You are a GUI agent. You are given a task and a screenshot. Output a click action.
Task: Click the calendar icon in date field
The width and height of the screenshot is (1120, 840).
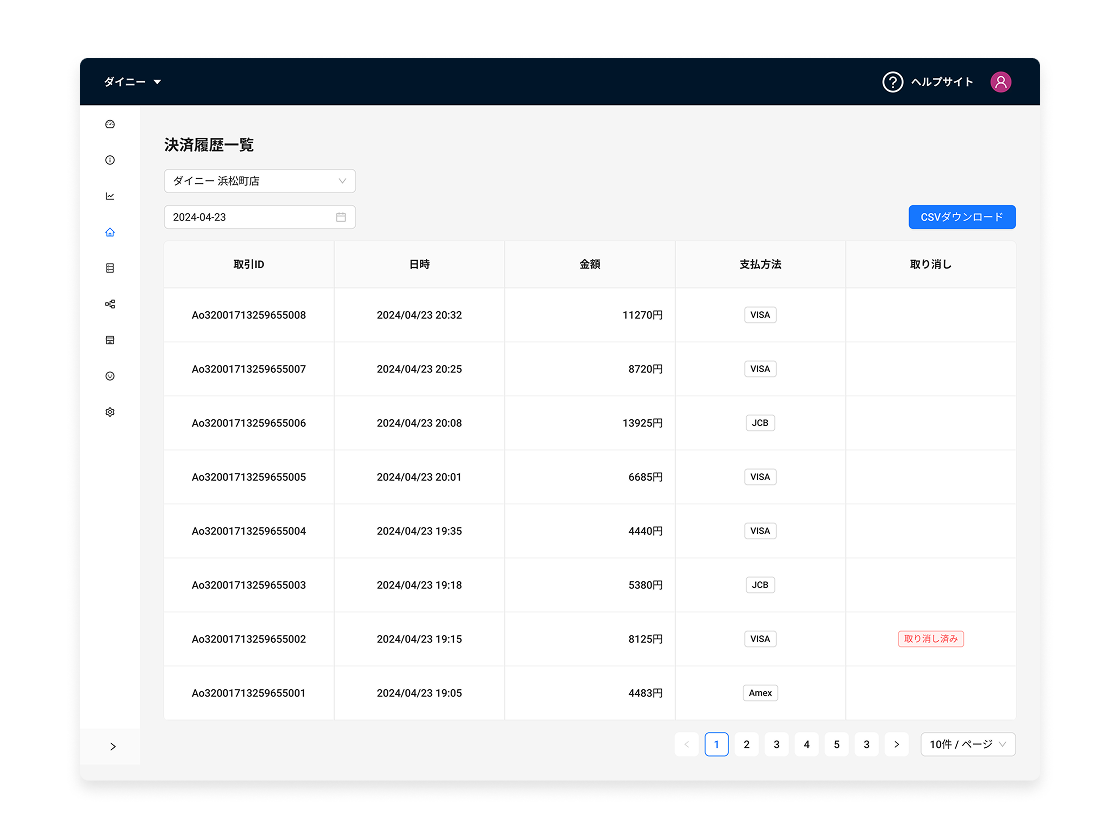(341, 217)
